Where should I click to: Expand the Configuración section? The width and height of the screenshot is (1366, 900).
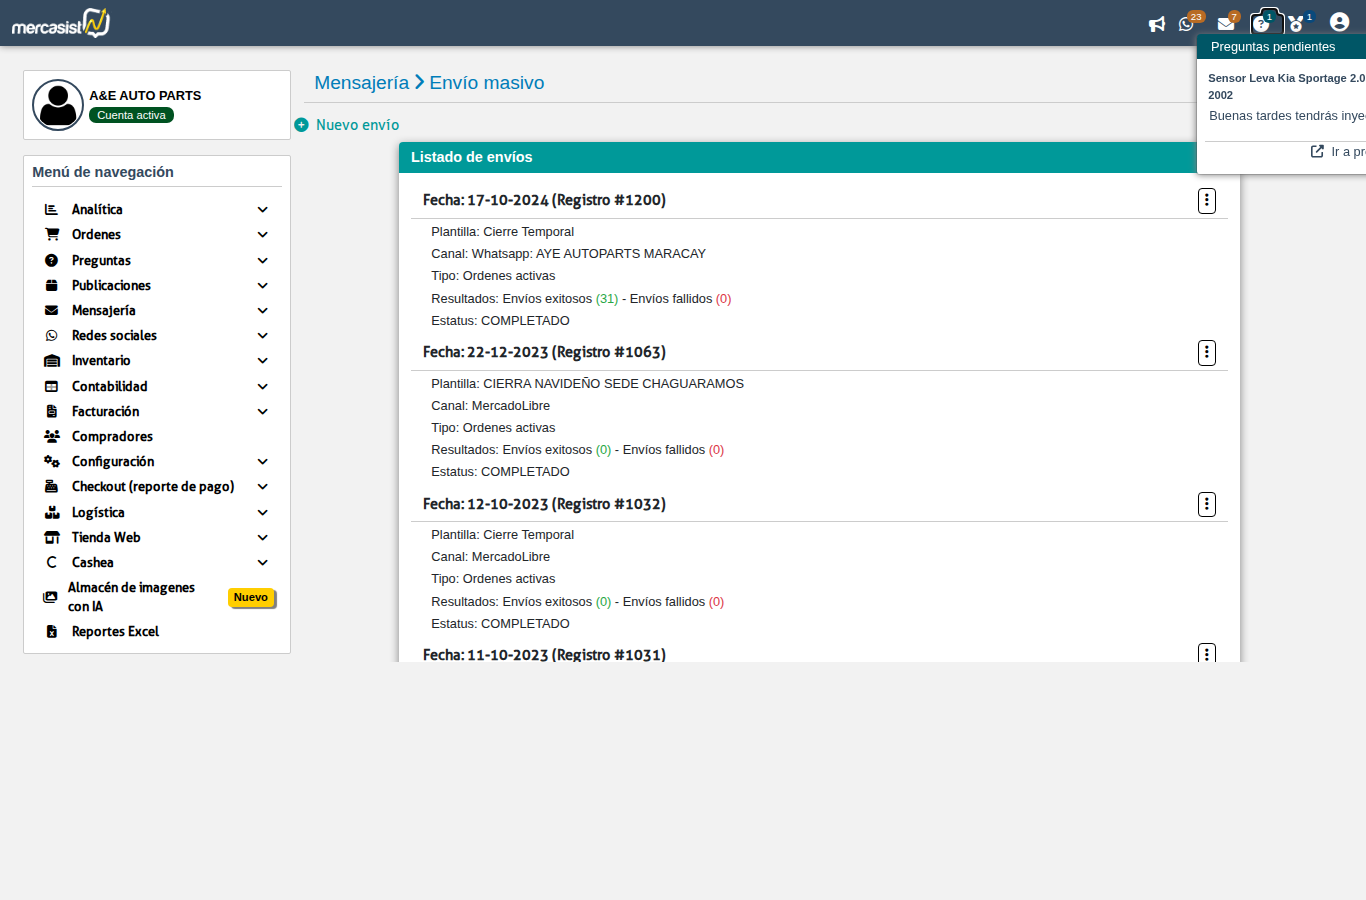pos(262,461)
